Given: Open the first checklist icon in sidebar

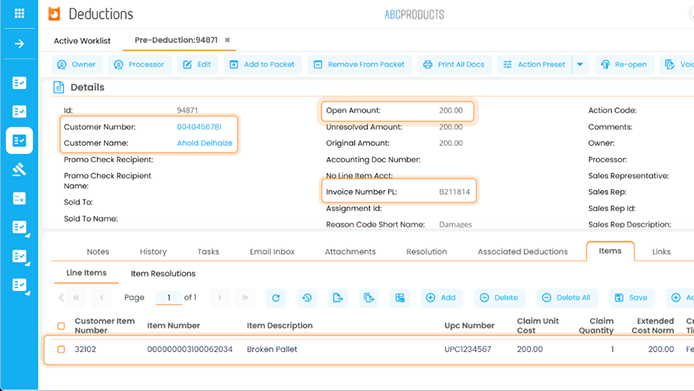Looking at the screenshot, I should pyautogui.click(x=19, y=83).
